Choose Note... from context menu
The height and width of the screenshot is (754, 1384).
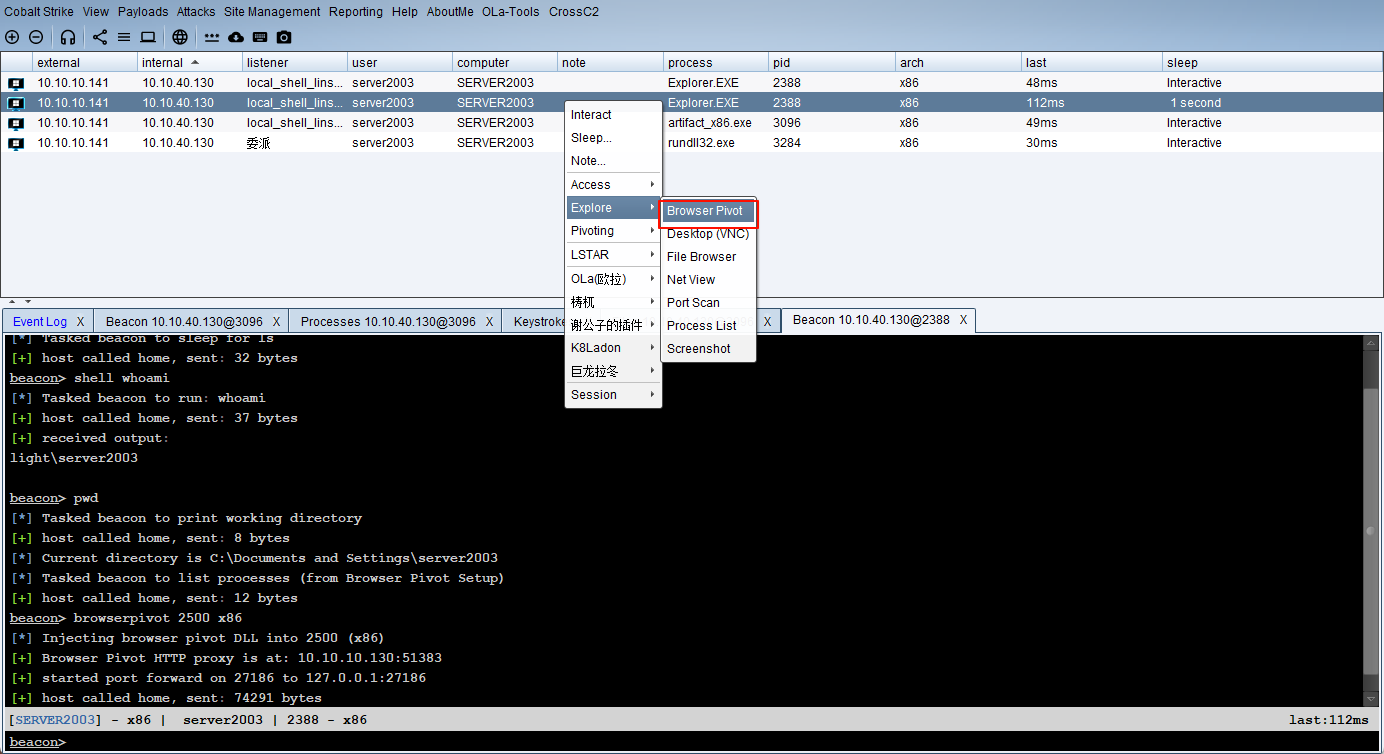[613, 161]
